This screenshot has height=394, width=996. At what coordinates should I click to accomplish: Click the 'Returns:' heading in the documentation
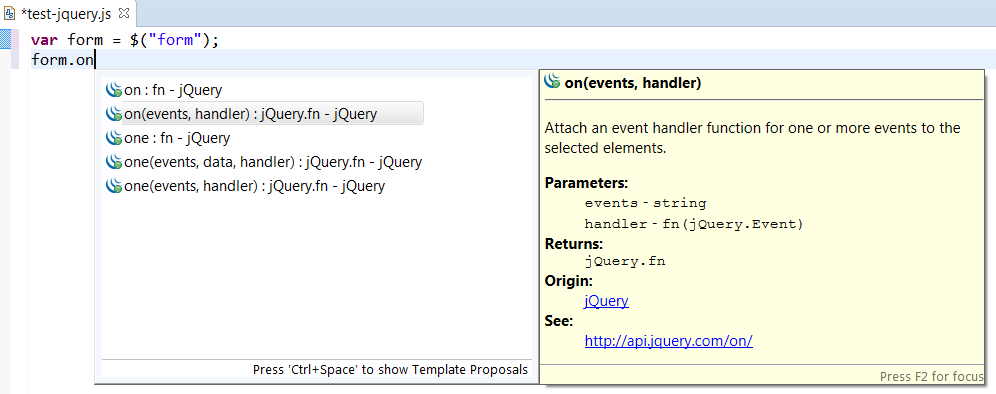tap(574, 243)
